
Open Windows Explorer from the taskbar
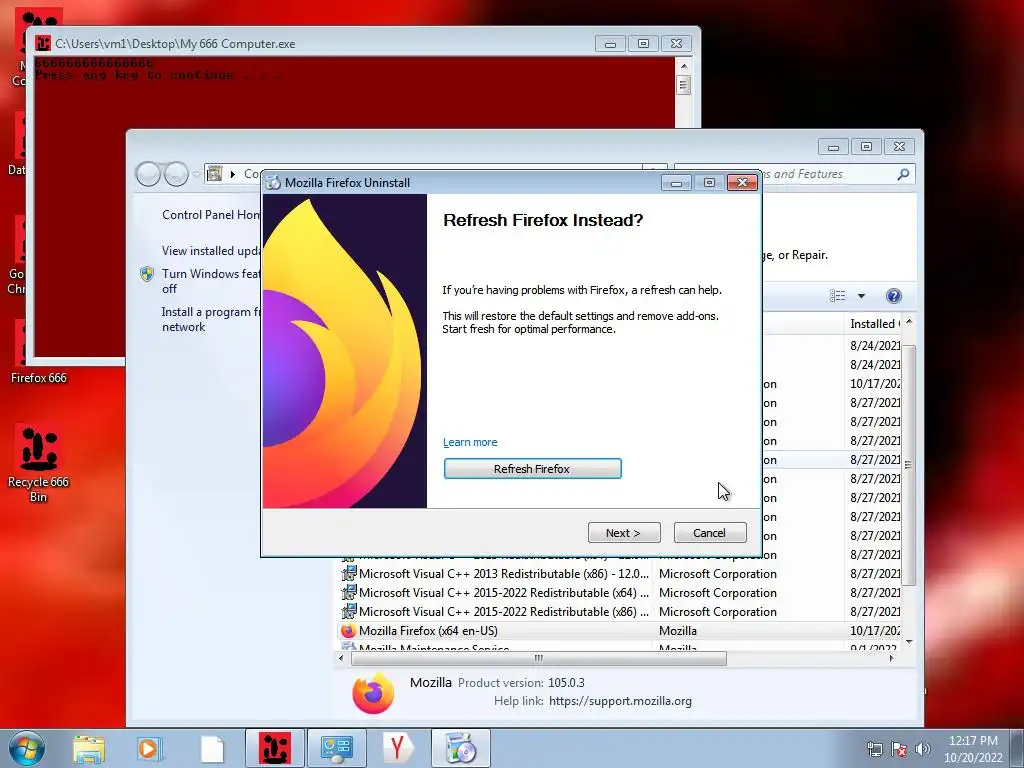pyautogui.click(x=89, y=749)
